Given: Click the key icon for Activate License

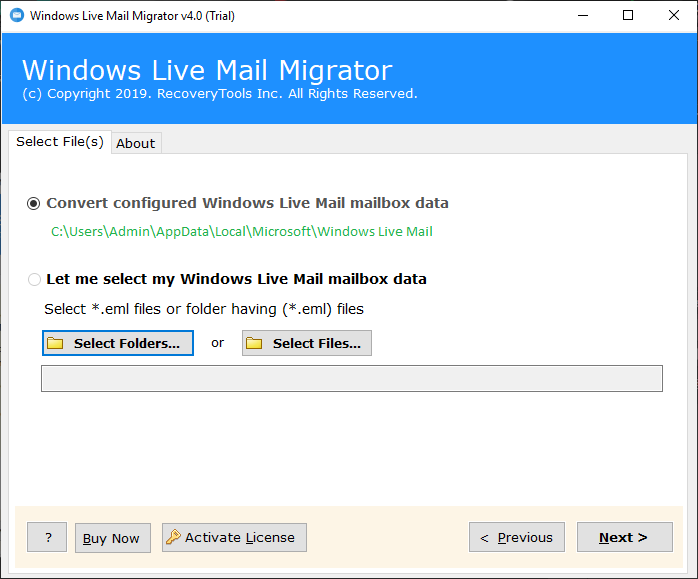Looking at the screenshot, I should [x=173, y=537].
